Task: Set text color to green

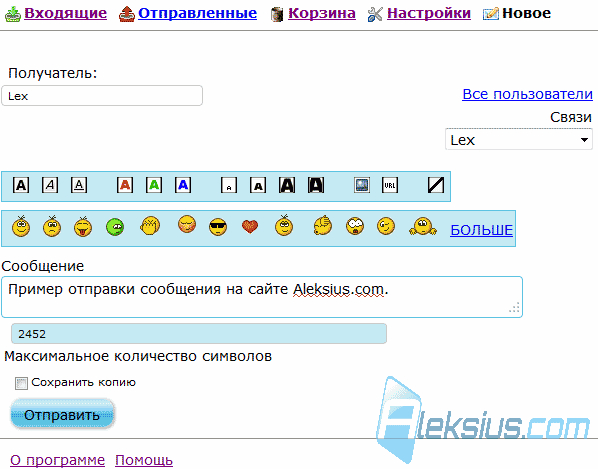Action: coord(154,185)
